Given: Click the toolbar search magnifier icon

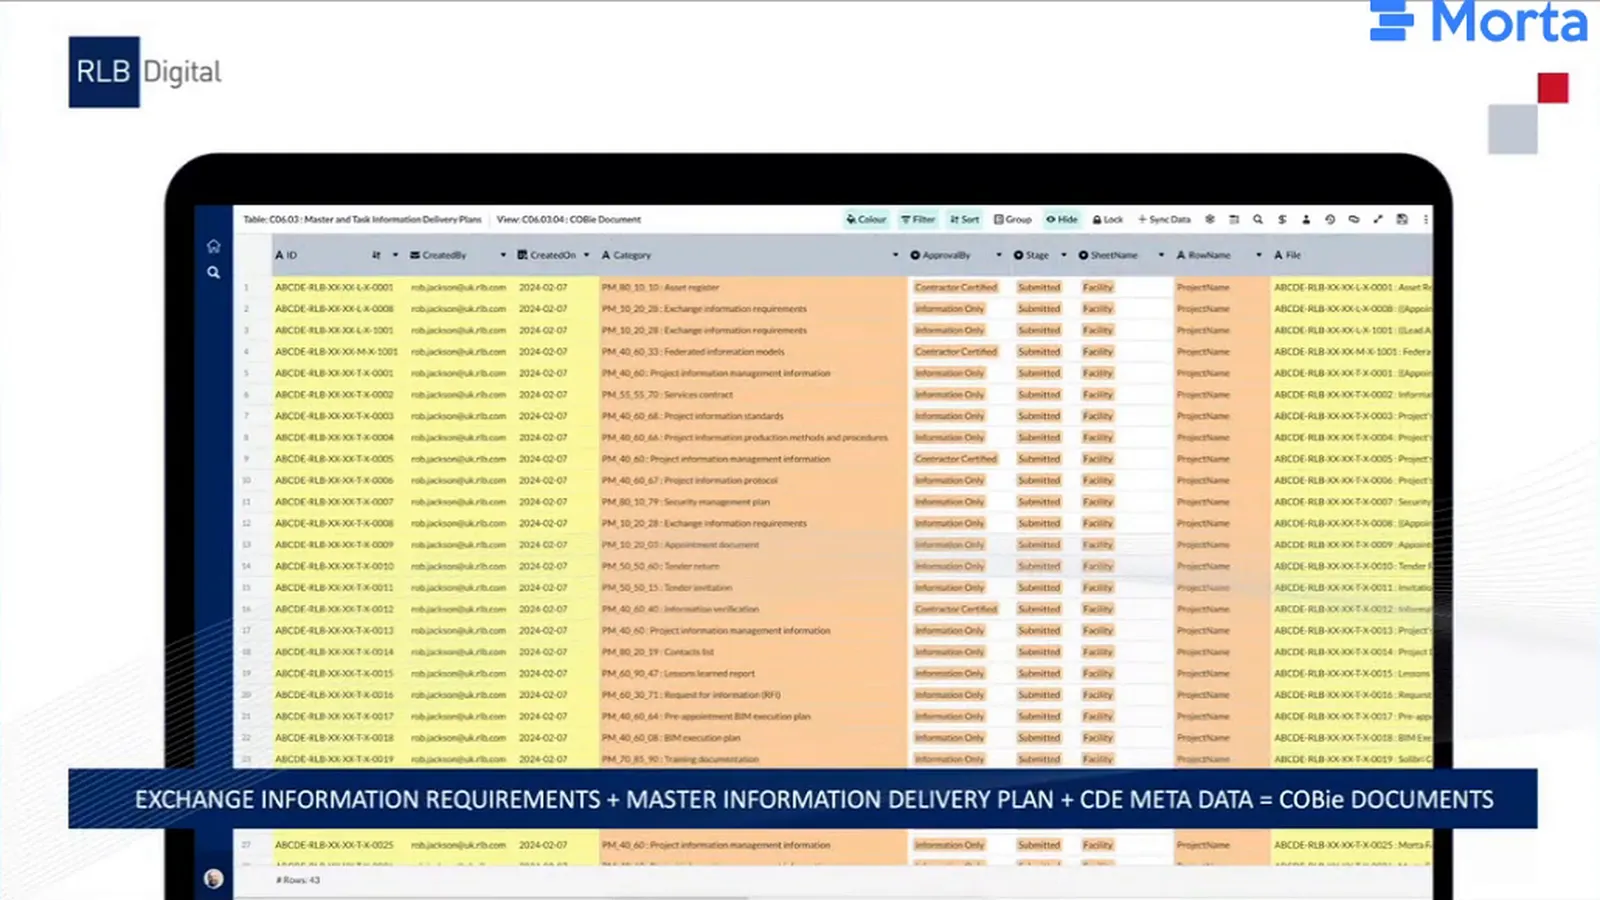Looking at the screenshot, I should pyautogui.click(x=1258, y=219).
